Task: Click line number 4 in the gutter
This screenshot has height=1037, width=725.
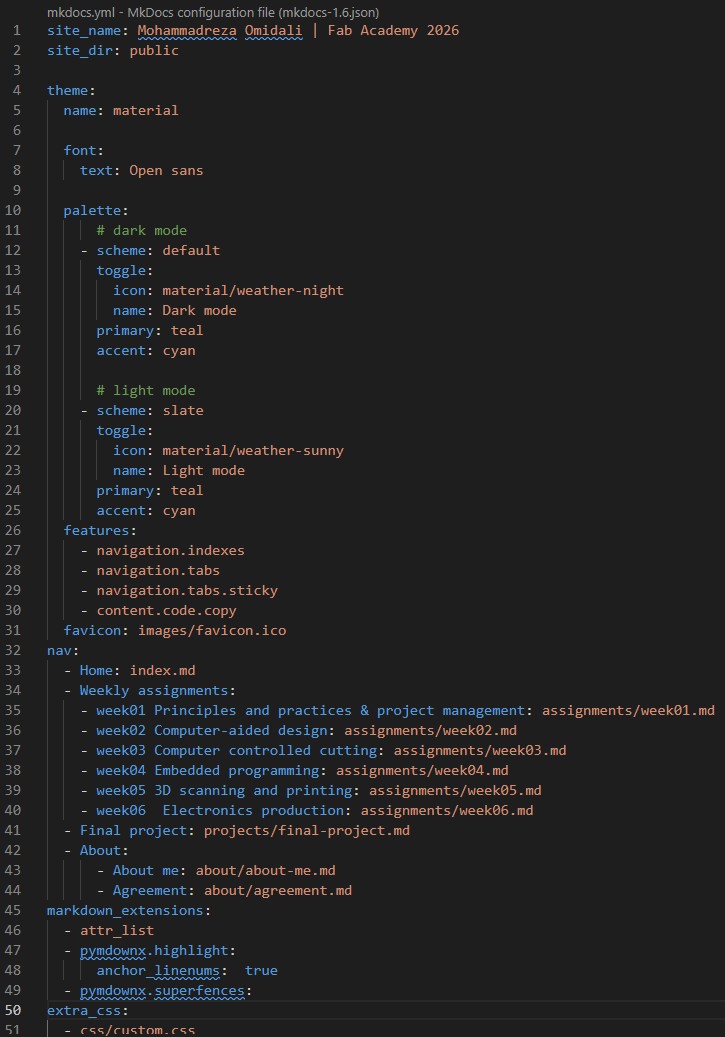Action: 17,90
